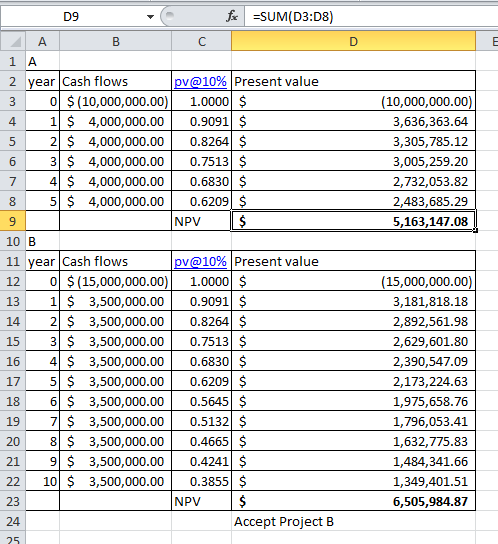Click the present value 2,483,685.29

point(353,201)
